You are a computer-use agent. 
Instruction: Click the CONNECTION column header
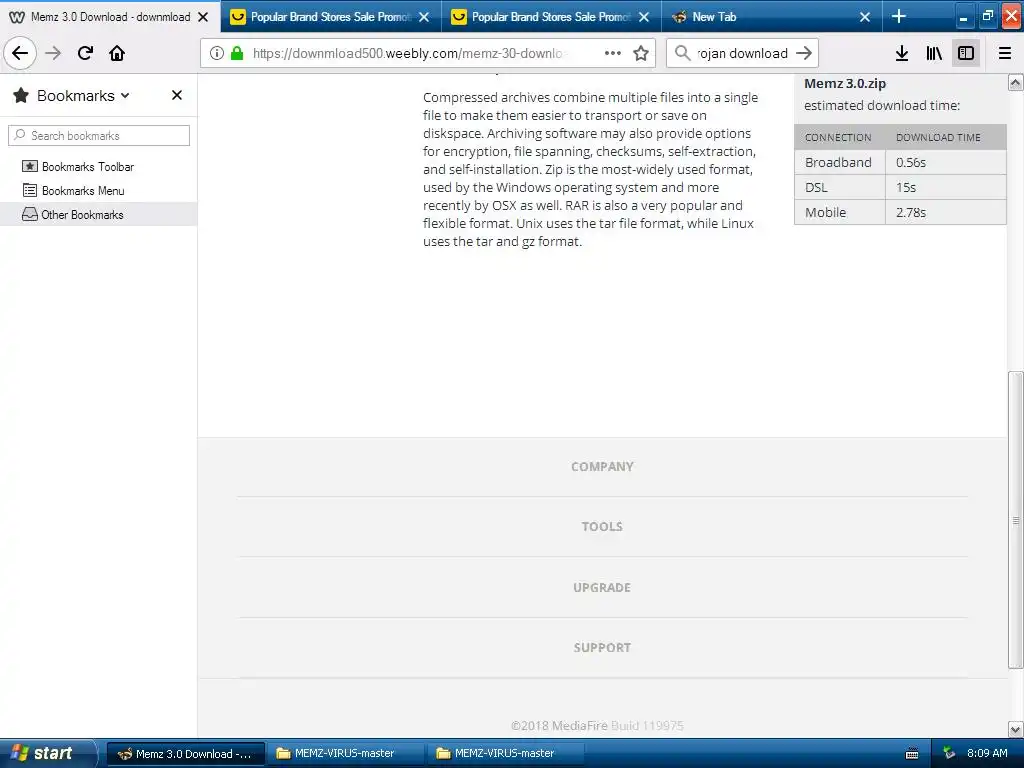[838, 137]
